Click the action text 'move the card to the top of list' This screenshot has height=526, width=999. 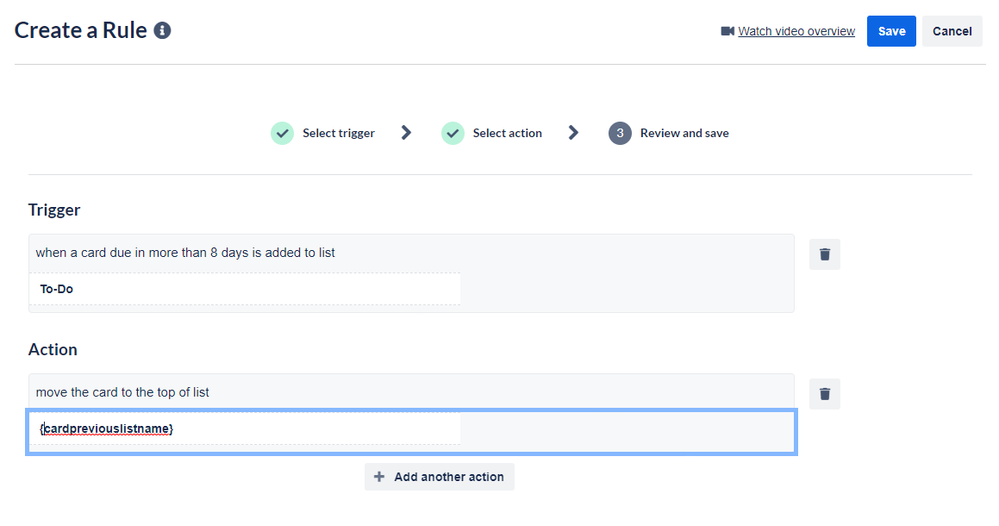tap(122, 392)
